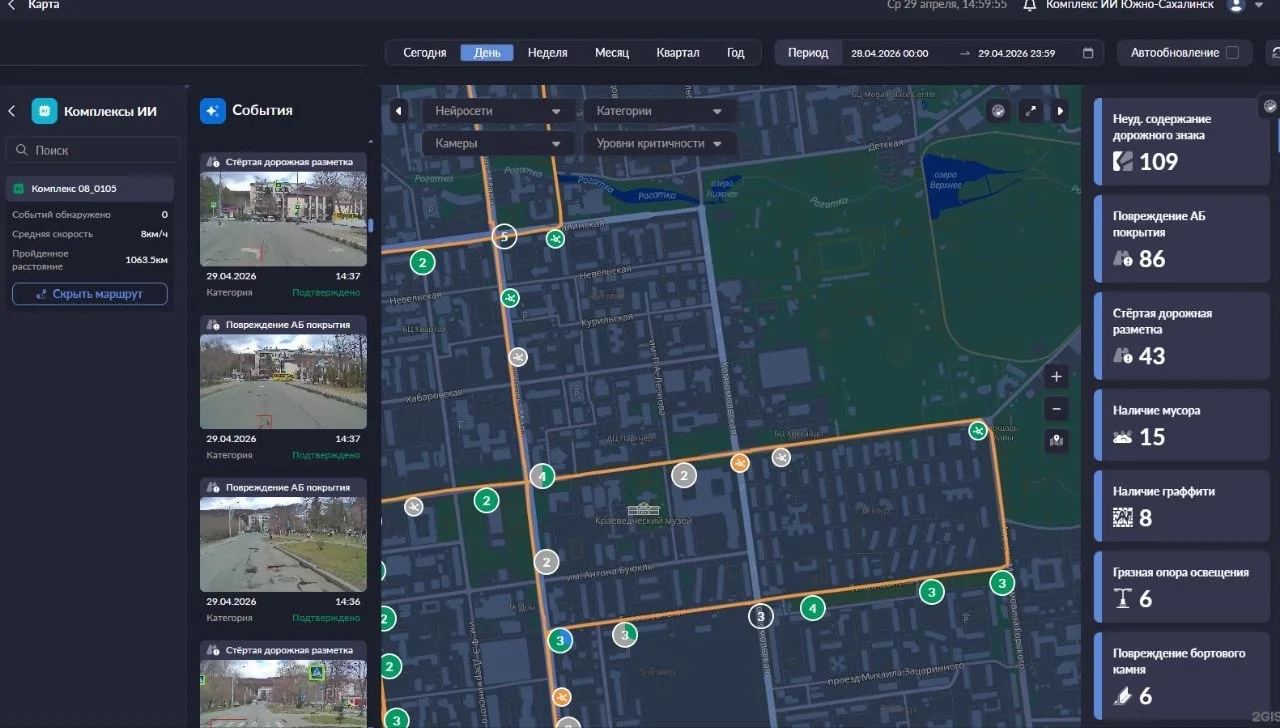The height and width of the screenshot is (728, 1280).
Task: Open notifications with the bell icon
Action: point(1029,5)
